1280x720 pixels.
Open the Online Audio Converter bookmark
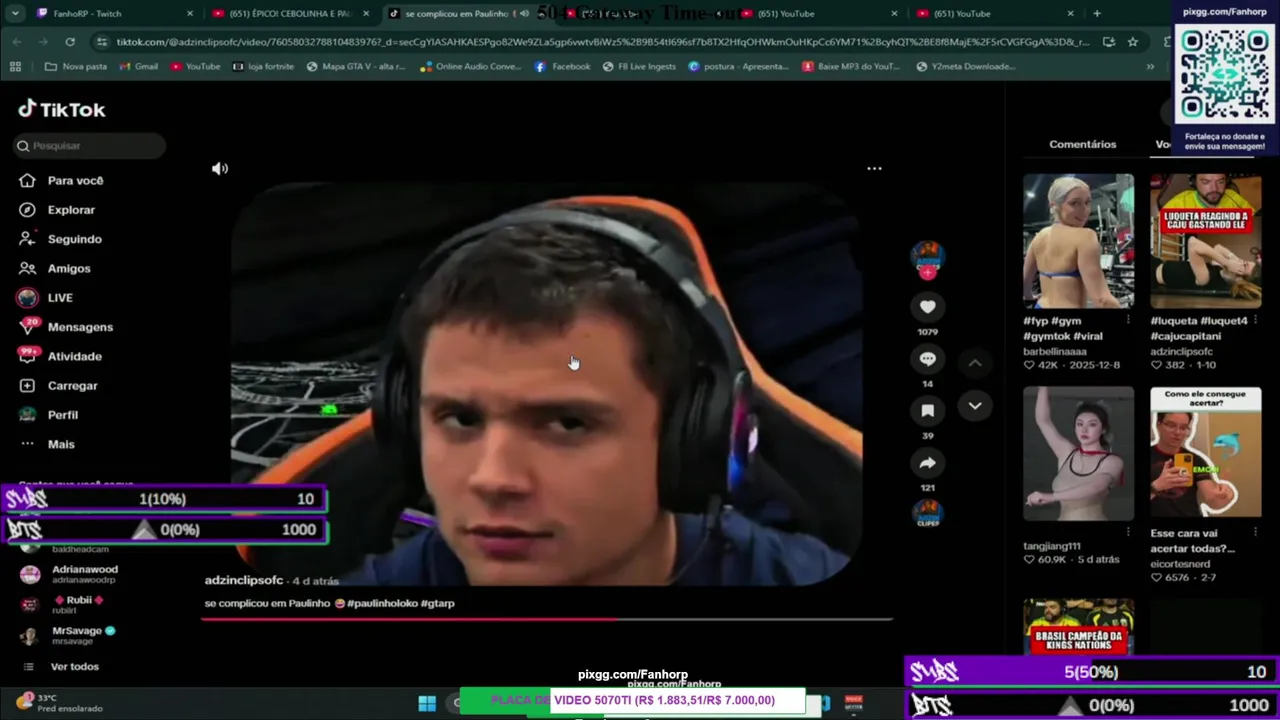tap(471, 67)
